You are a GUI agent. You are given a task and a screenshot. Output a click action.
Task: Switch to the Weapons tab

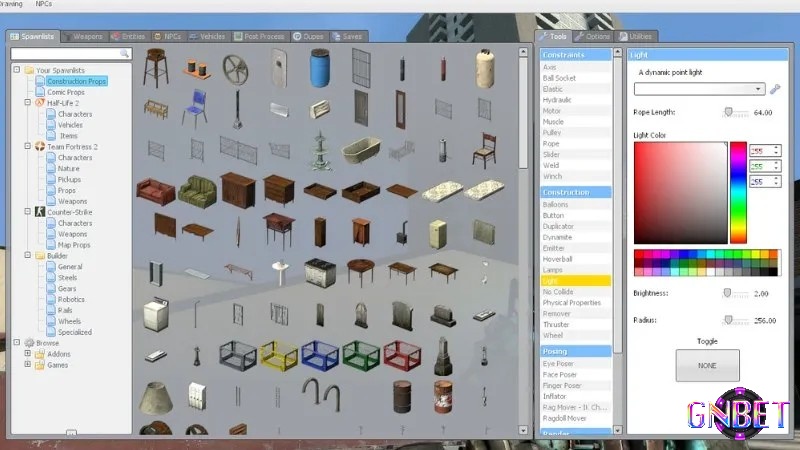83,37
